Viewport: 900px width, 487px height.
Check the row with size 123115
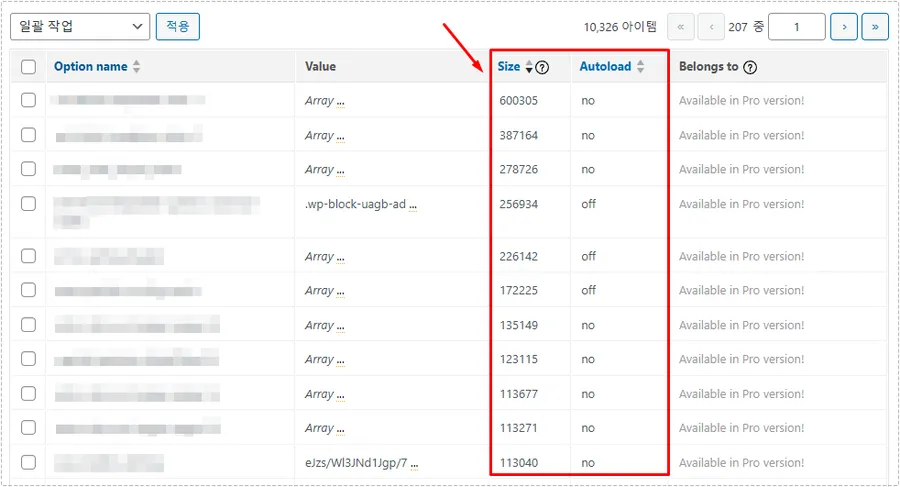coord(28,359)
